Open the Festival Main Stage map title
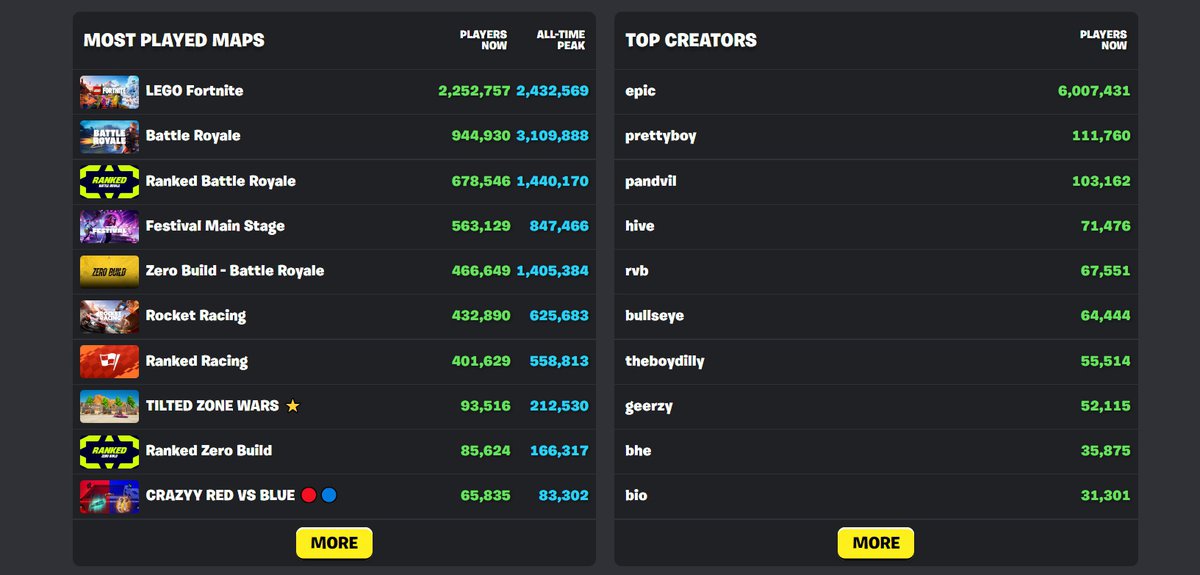The height and width of the screenshot is (575, 1200). [215, 226]
